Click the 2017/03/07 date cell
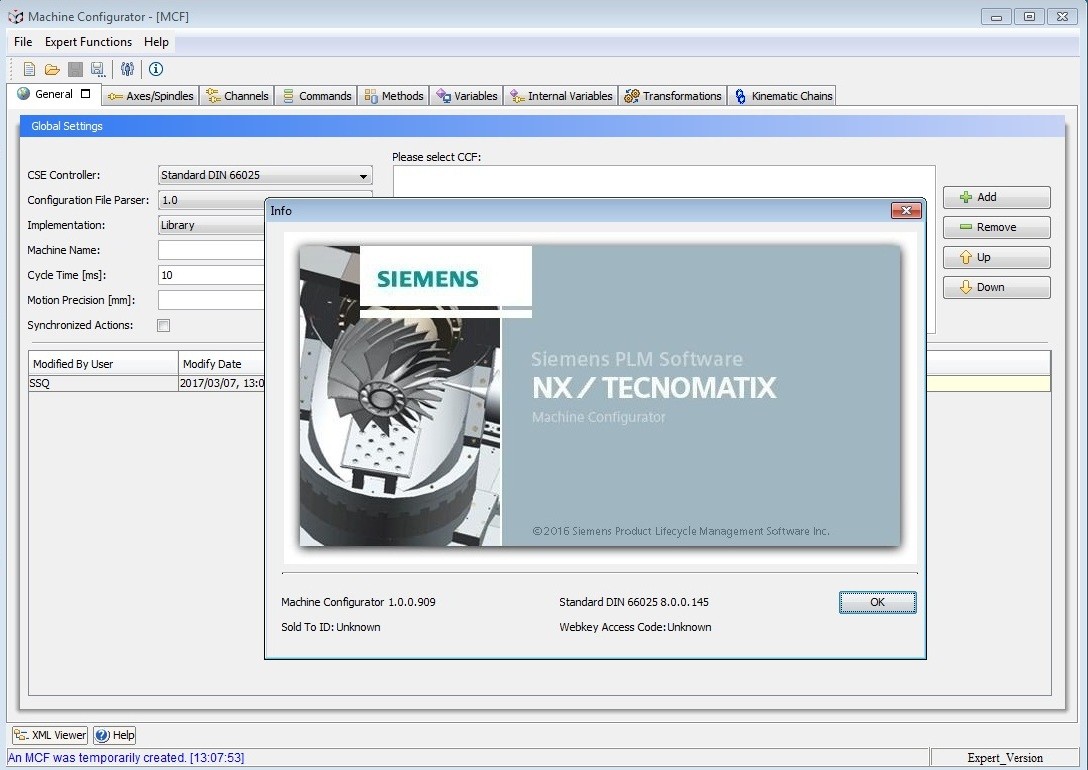The height and width of the screenshot is (770, 1088). coord(221,383)
